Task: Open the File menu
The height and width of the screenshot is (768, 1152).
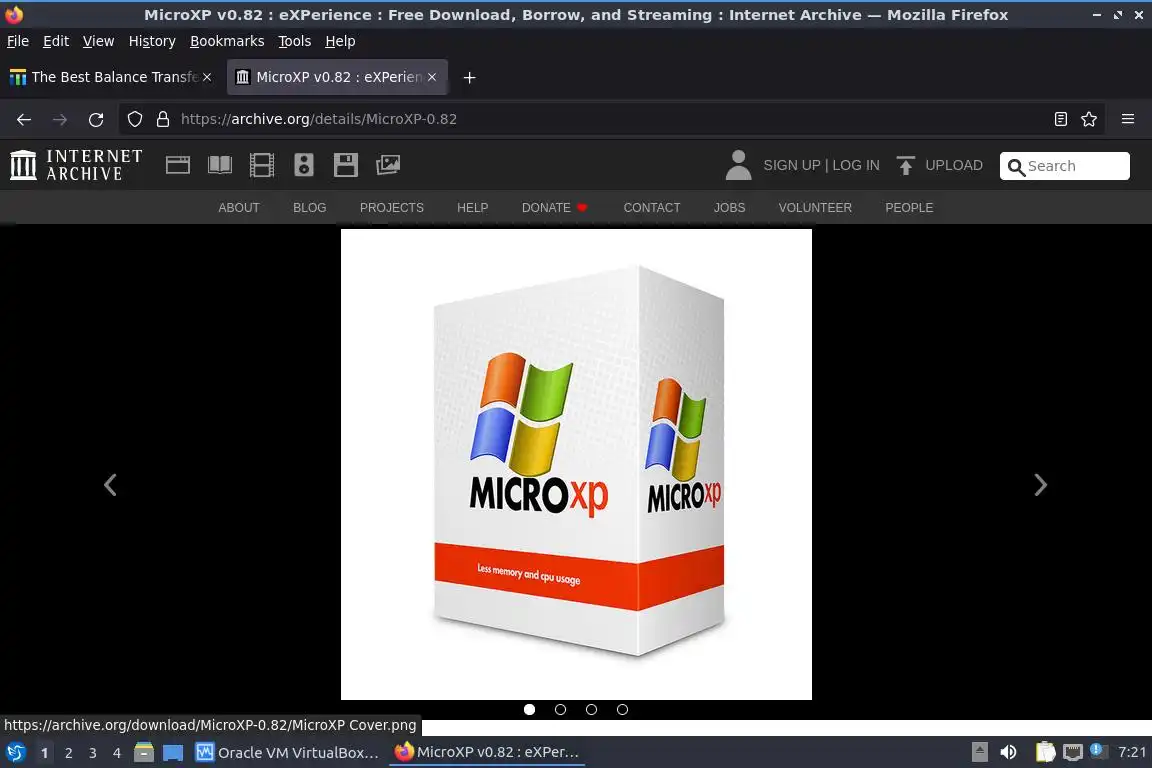Action: (x=18, y=41)
